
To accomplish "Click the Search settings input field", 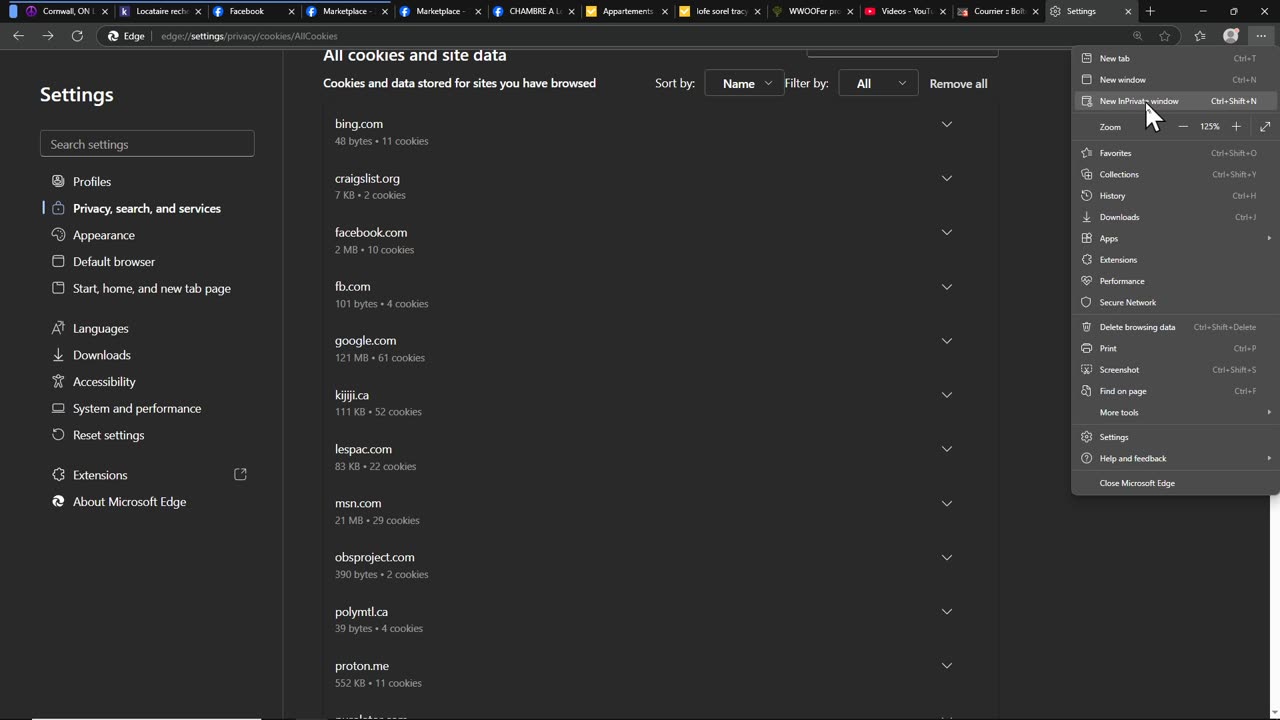I will [x=147, y=144].
